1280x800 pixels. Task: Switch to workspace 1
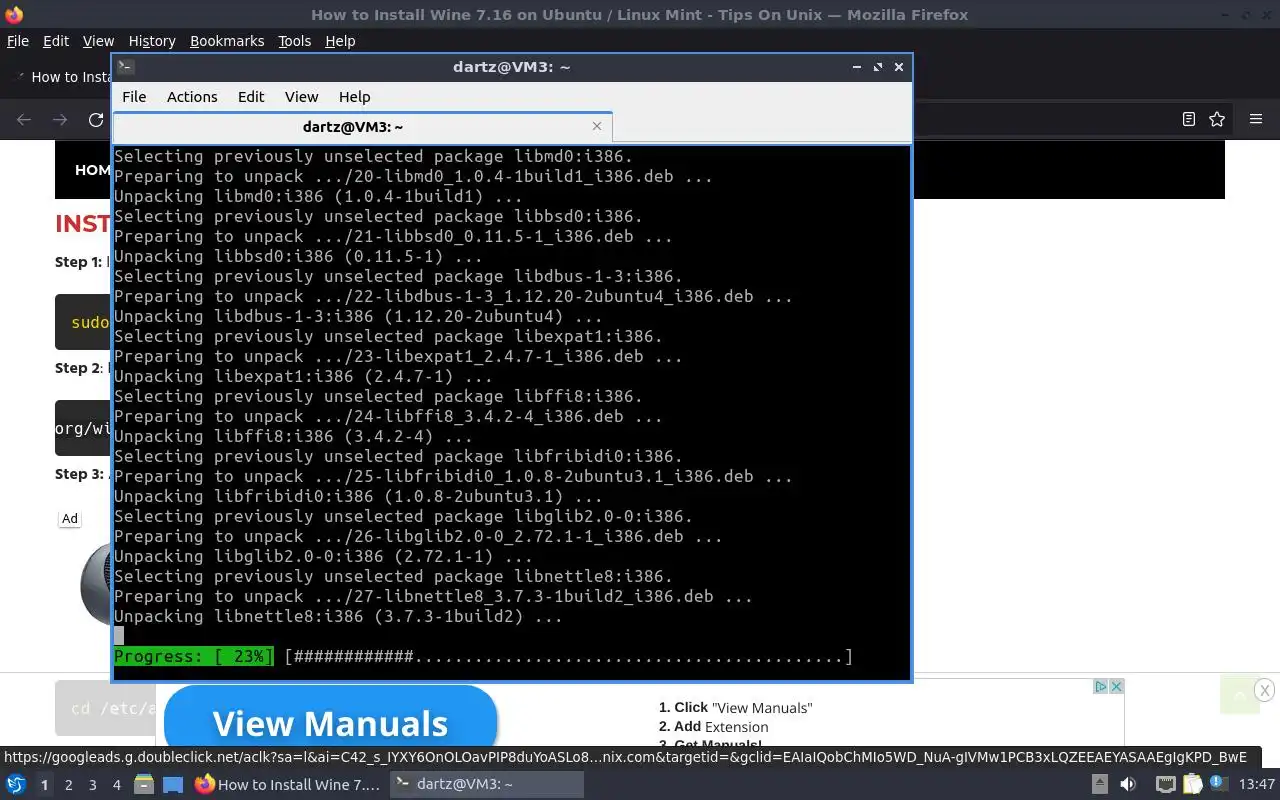44,785
